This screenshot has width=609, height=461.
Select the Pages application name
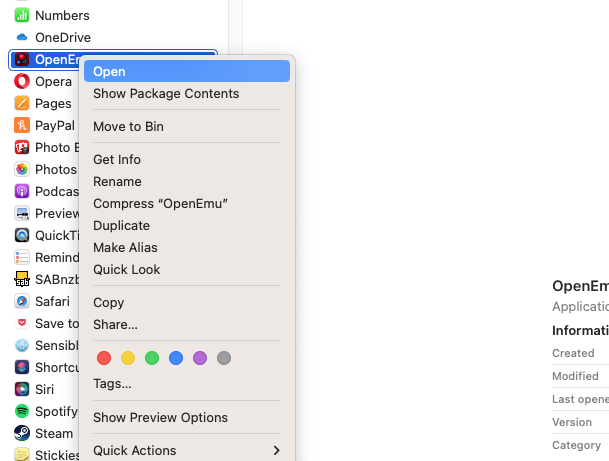[x=53, y=104]
